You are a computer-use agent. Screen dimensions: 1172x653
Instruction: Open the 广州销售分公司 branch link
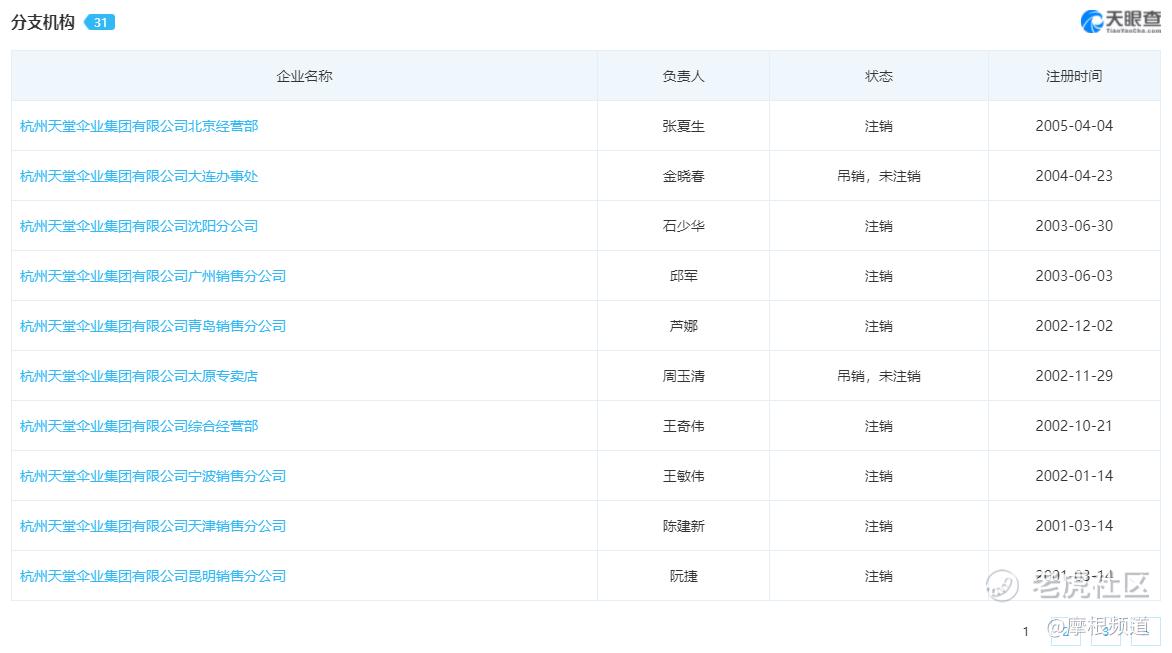(152, 276)
